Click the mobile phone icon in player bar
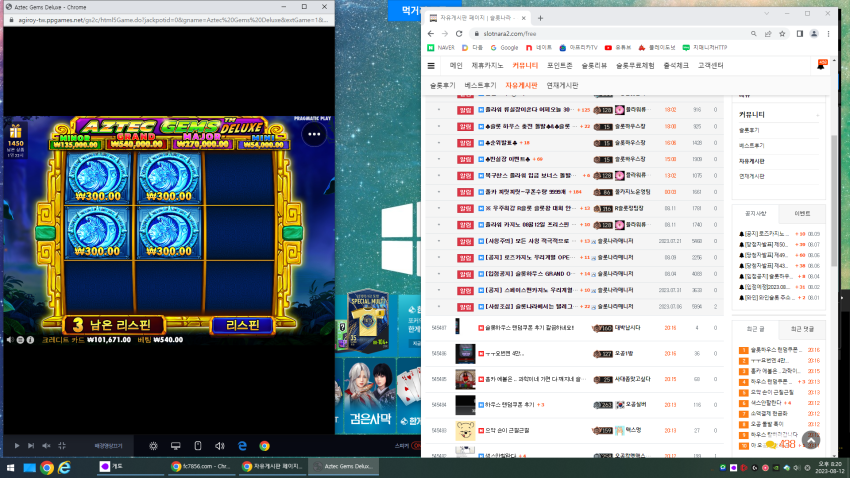The height and width of the screenshot is (478, 850). tap(198, 445)
